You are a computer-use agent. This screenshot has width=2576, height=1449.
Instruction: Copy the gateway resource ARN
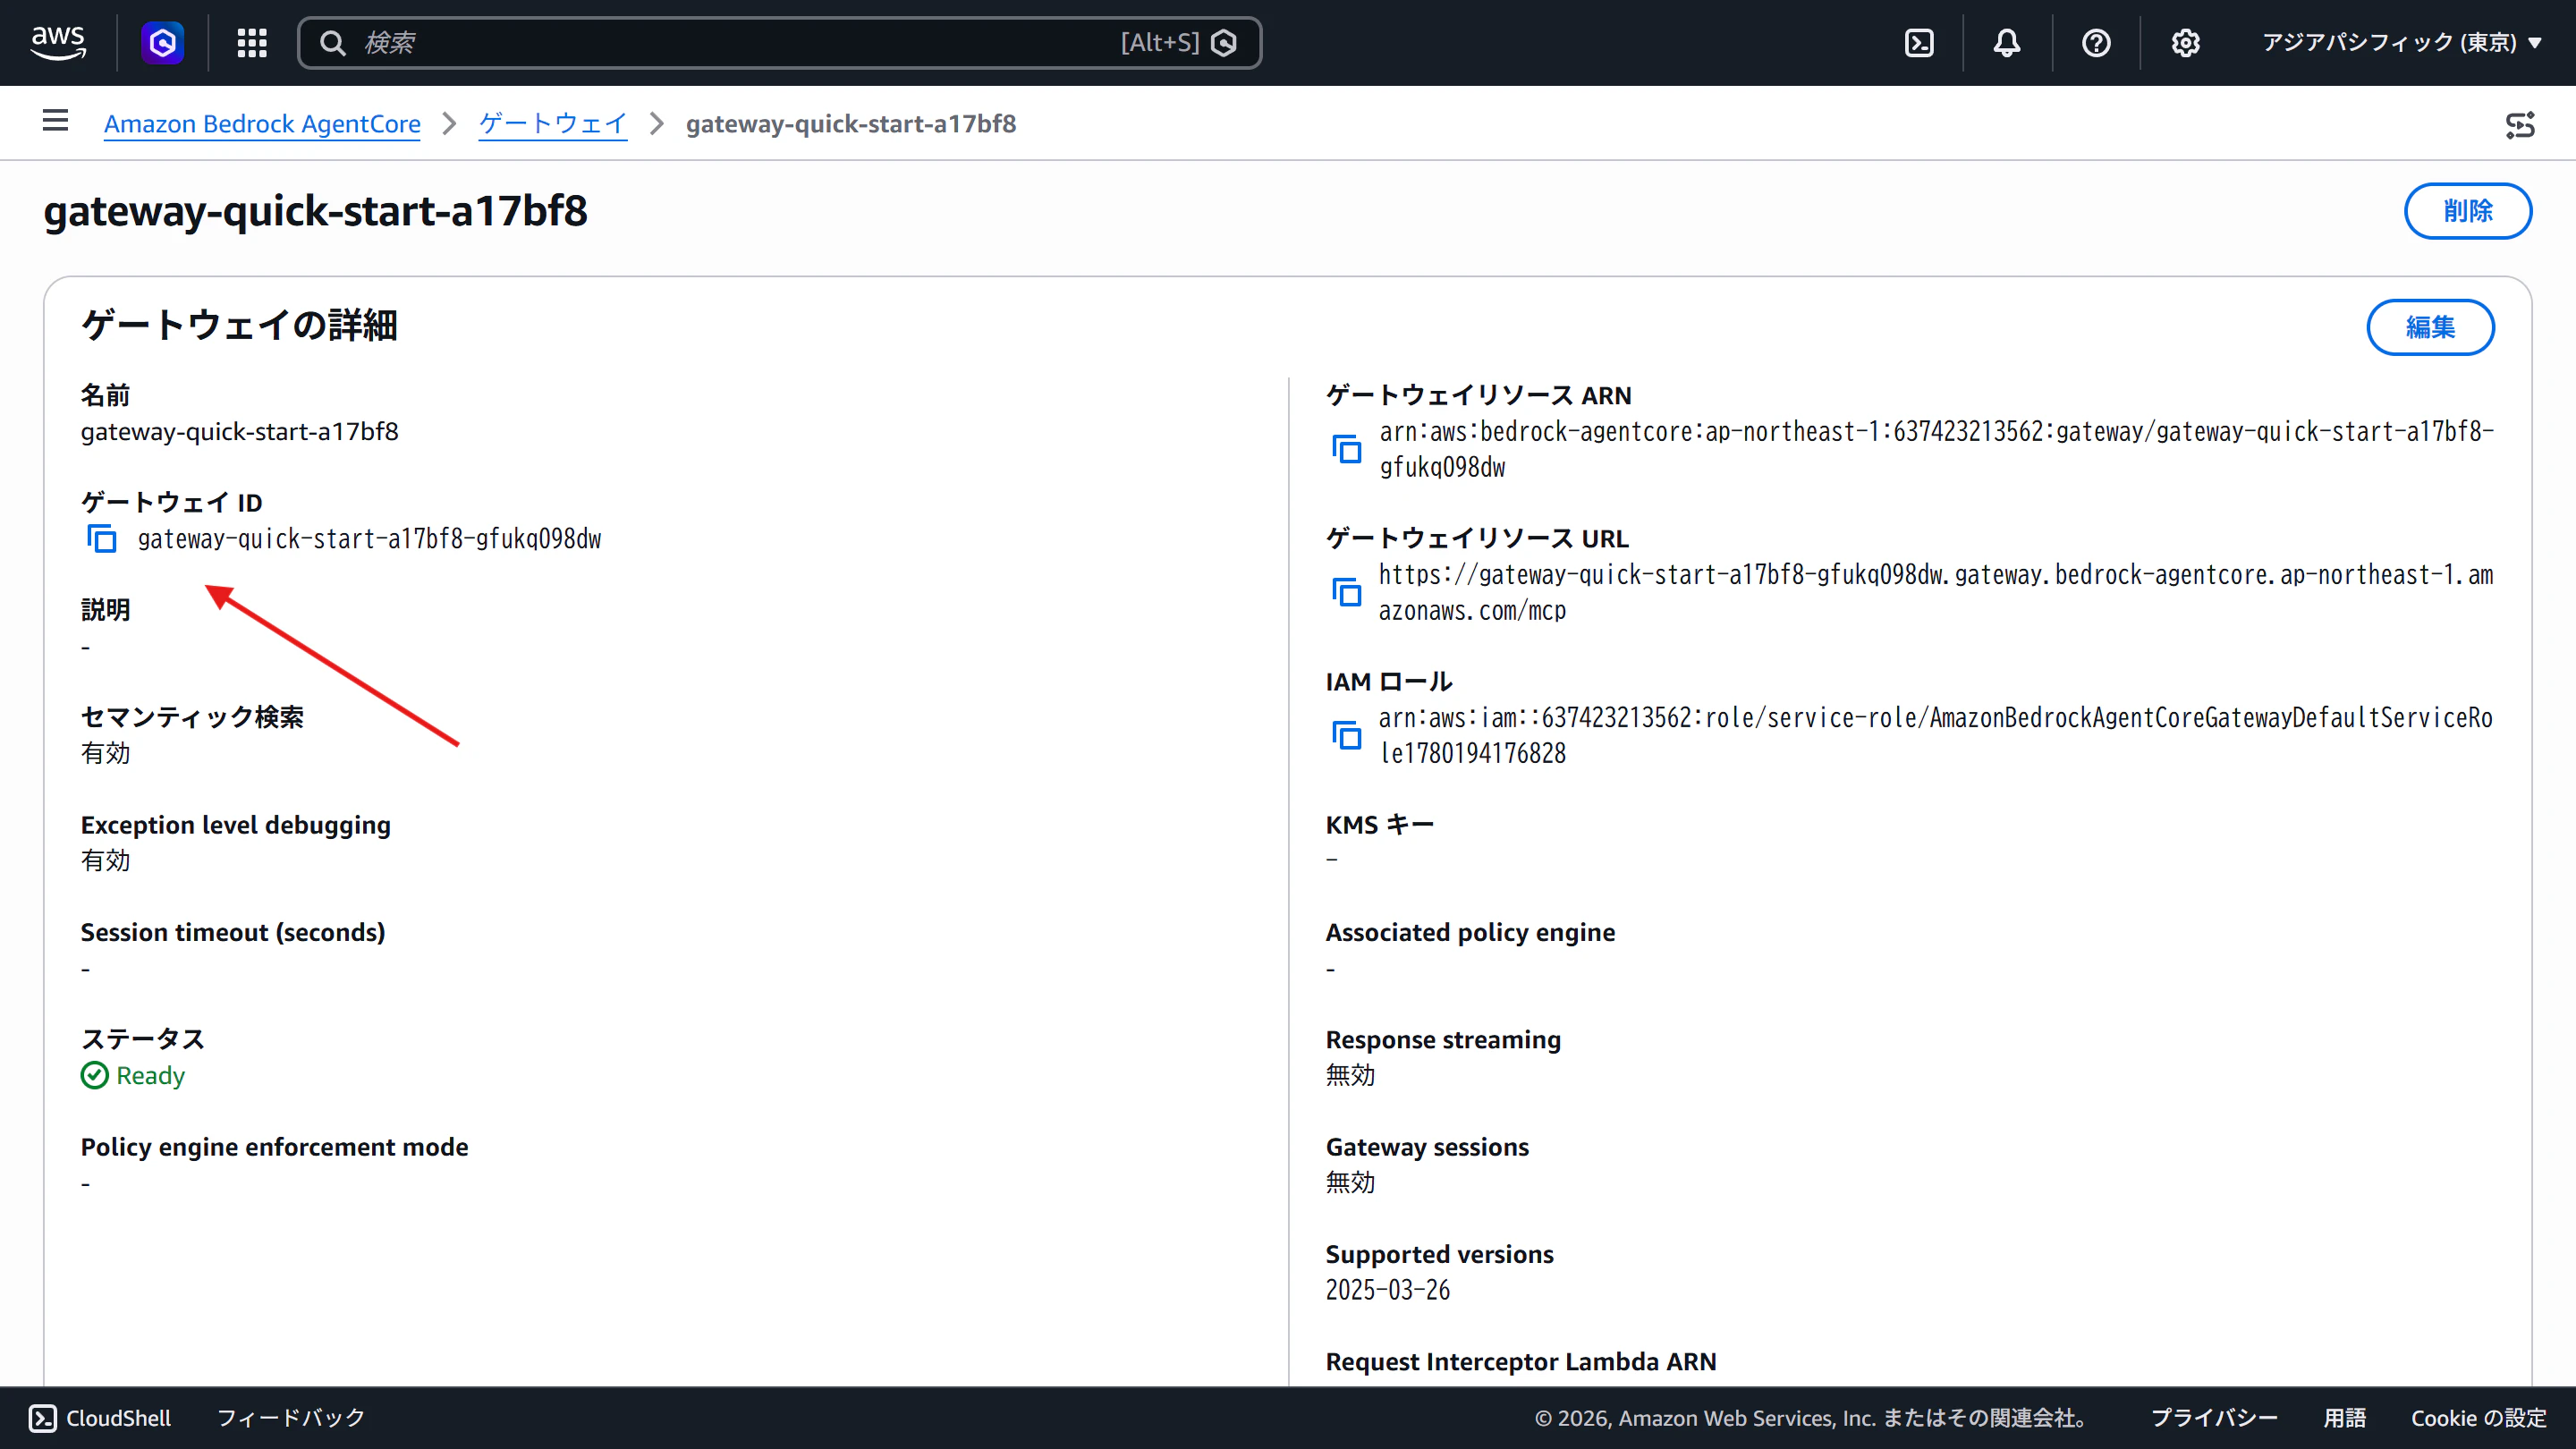1347,449
